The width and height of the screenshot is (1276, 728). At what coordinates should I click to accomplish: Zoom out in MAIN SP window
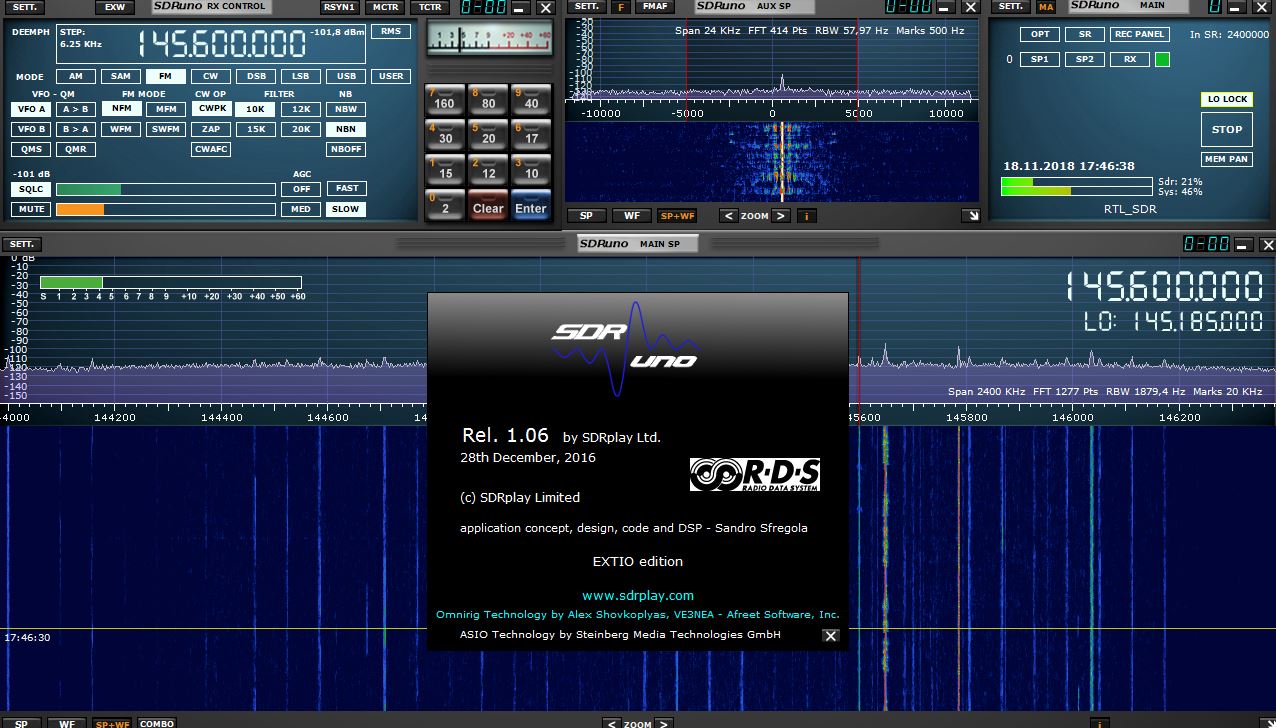[612, 722]
